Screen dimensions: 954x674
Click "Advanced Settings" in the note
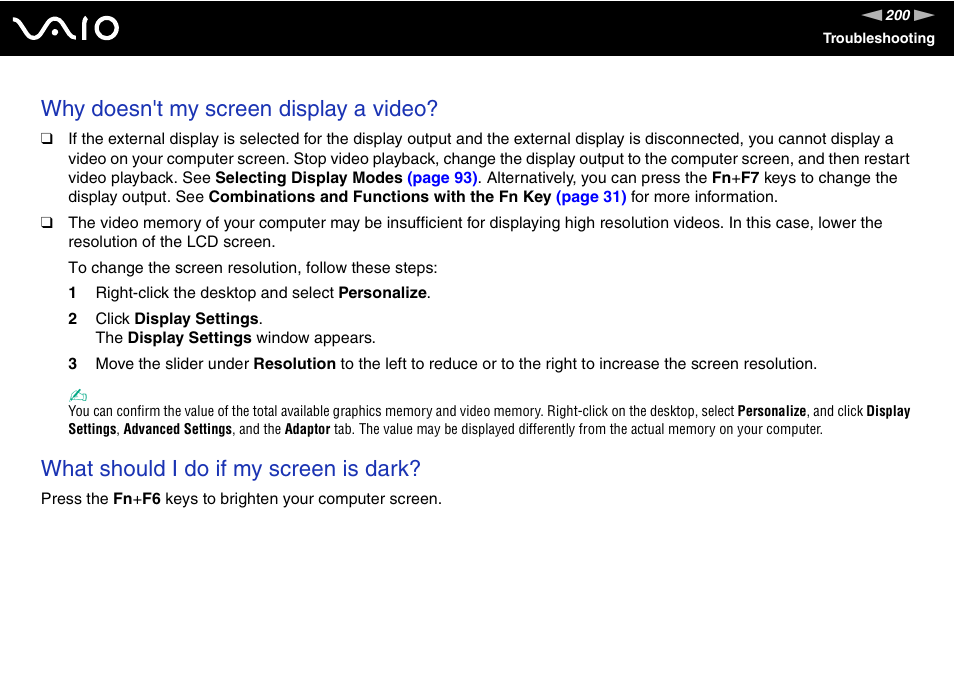[x=178, y=429]
